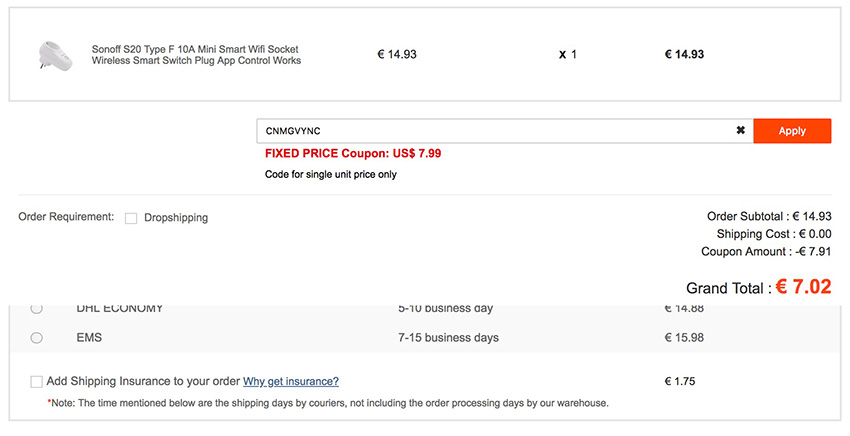Clear the coupon code with the X icon
The height and width of the screenshot is (436, 850).
click(x=740, y=131)
